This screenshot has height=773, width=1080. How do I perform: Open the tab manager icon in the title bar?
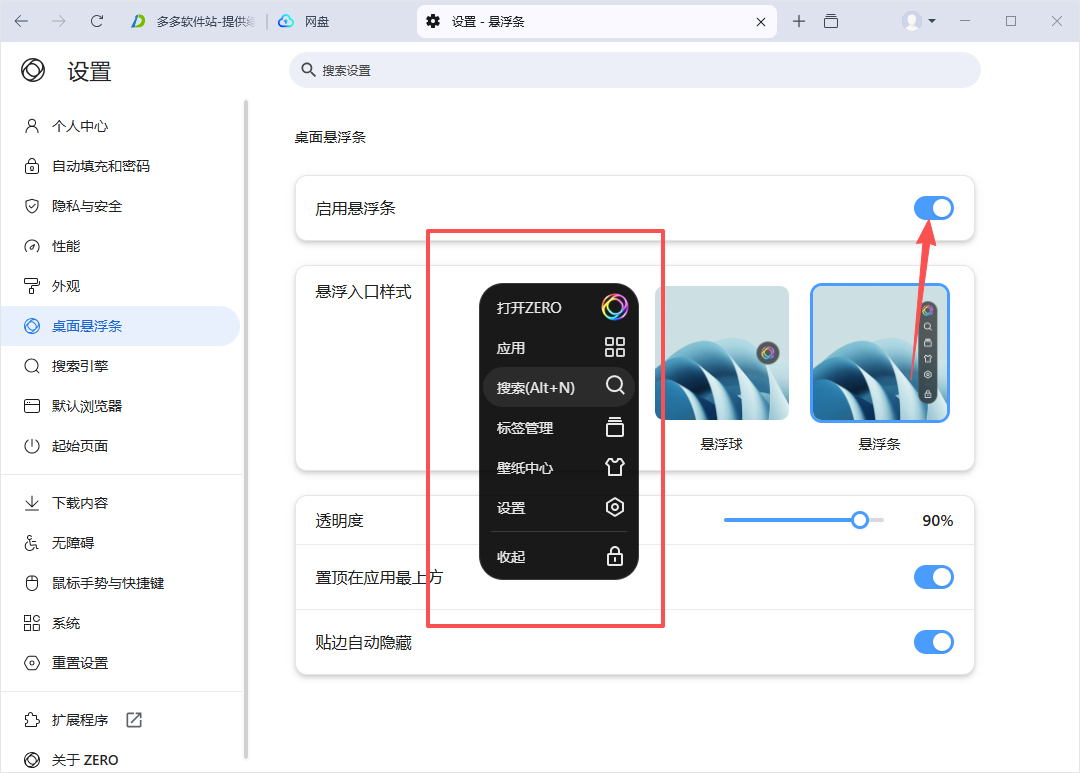831,21
